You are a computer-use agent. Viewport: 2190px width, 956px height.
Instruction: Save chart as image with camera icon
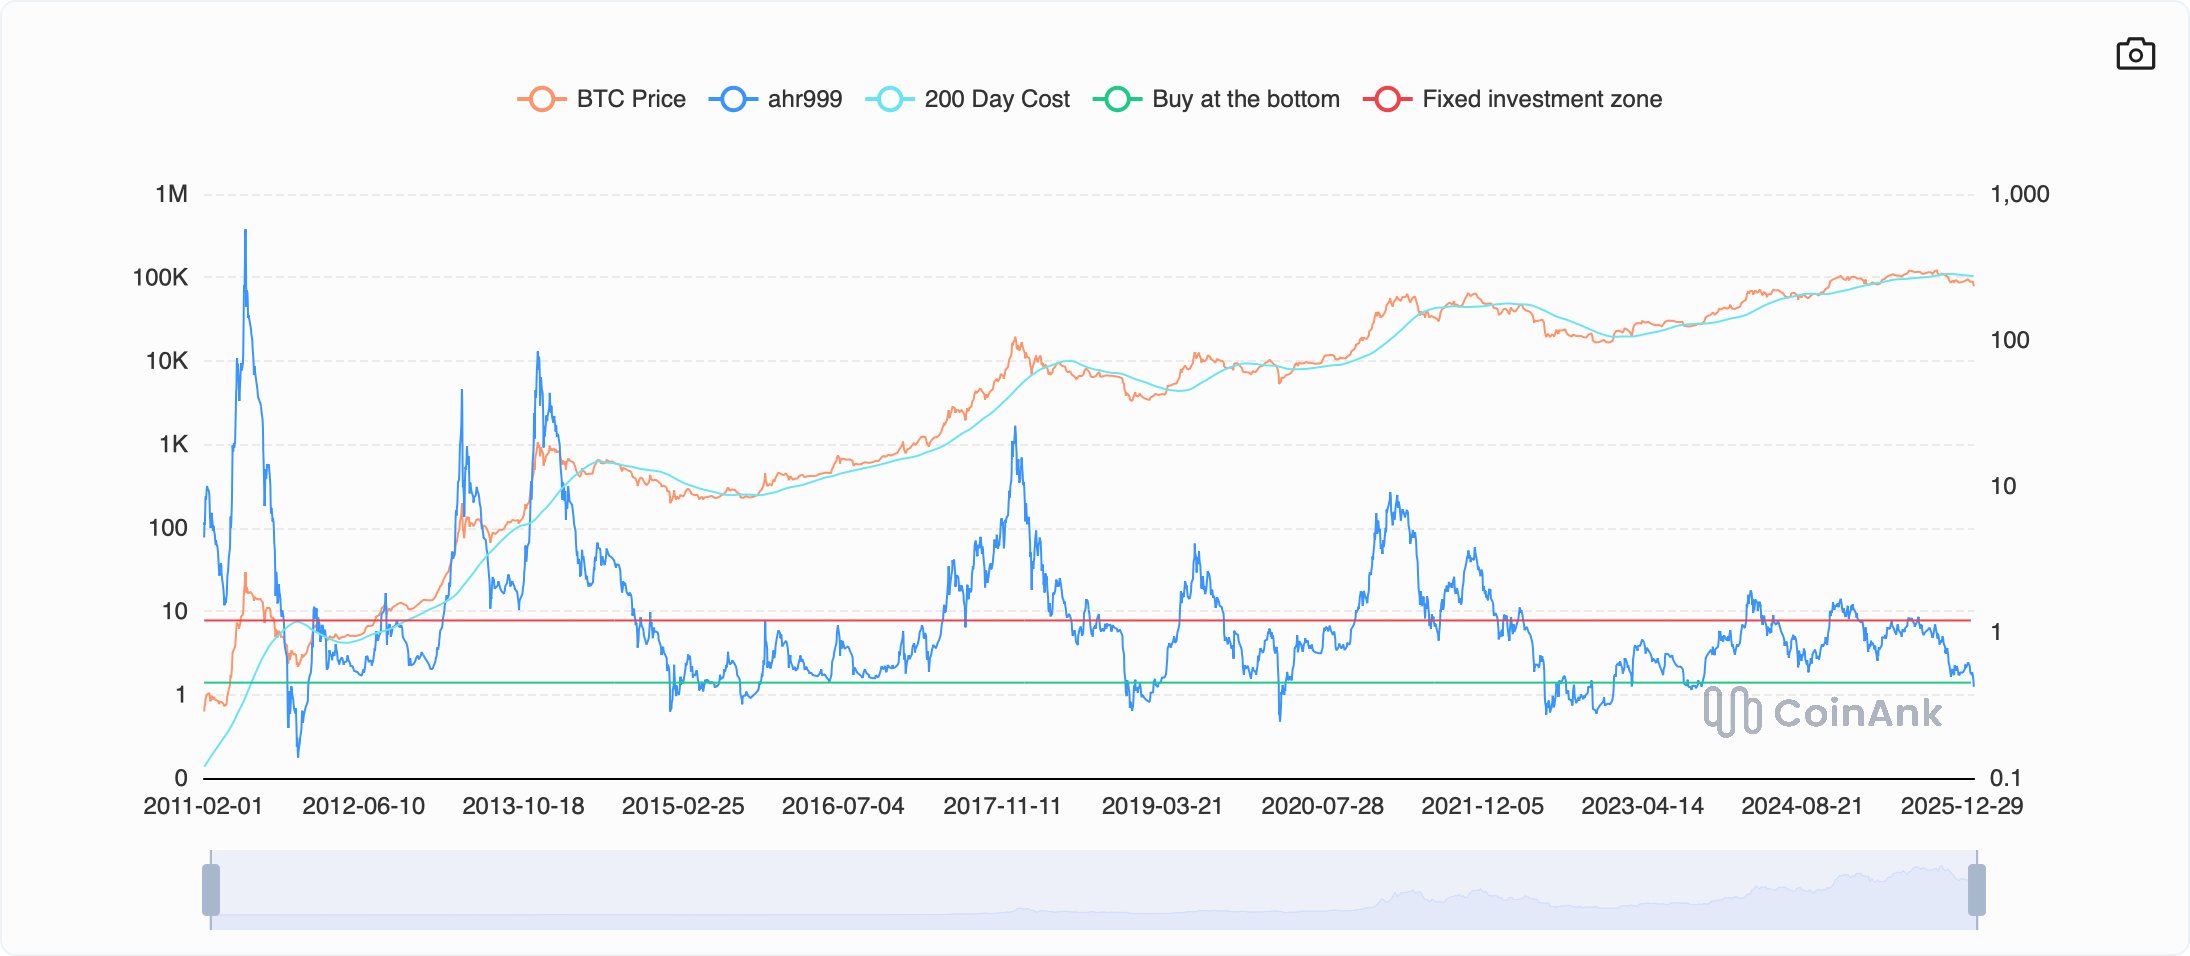tap(2135, 54)
